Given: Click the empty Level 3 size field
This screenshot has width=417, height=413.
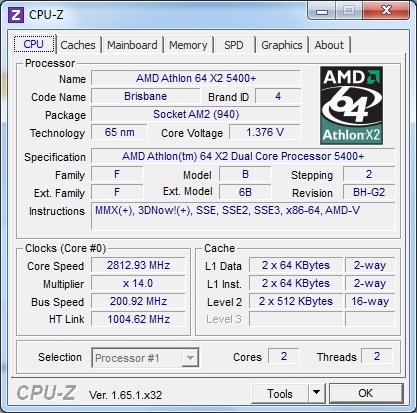Looking at the screenshot, I should (x=296, y=319).
